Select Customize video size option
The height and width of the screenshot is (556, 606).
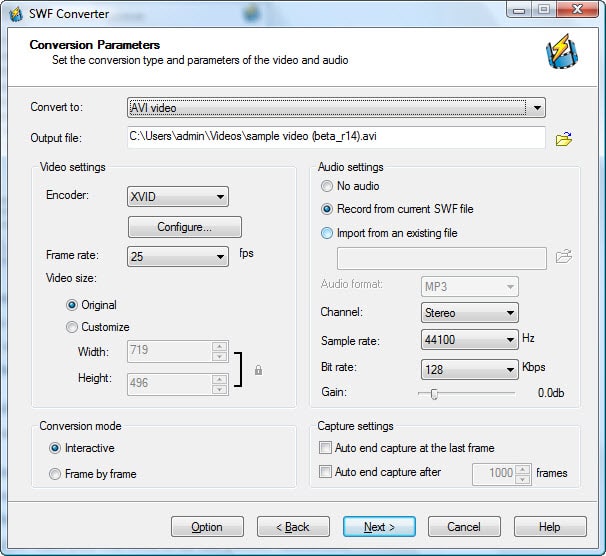click(71, 327)
